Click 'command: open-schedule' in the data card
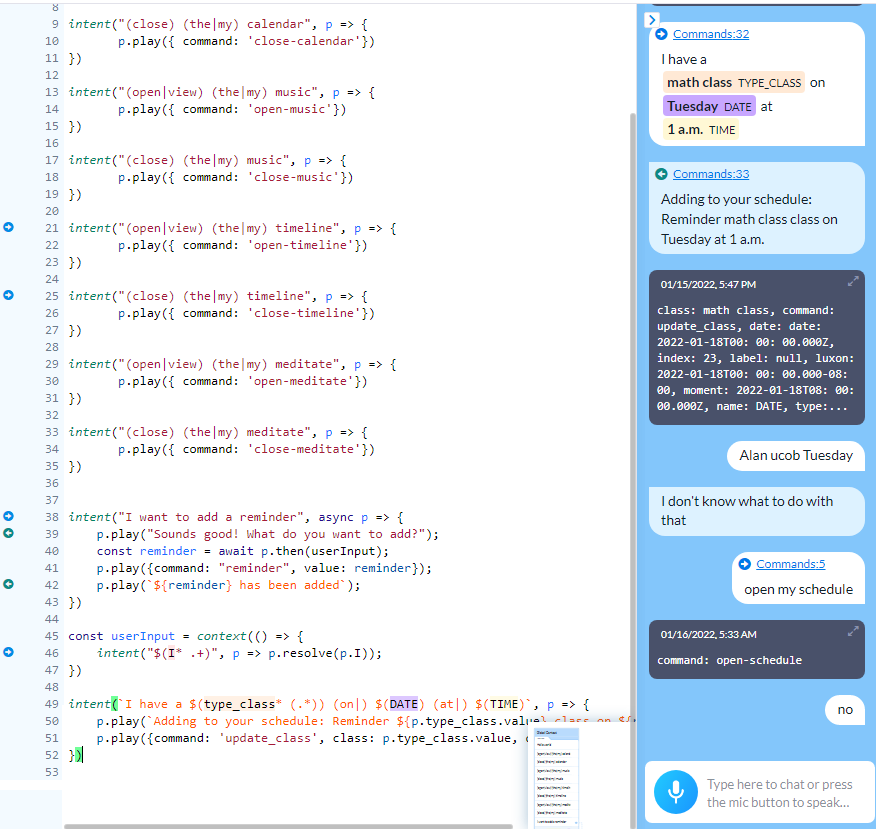The height and width of the screenshot is (829, 876). click(x=729, y=660)
